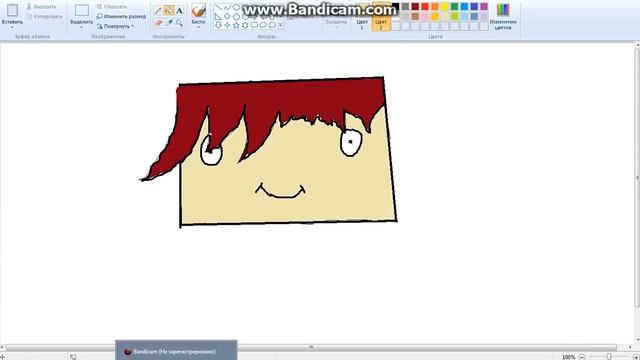Select the Cloud callout shape
640x360 pixels.
[272, 25]
